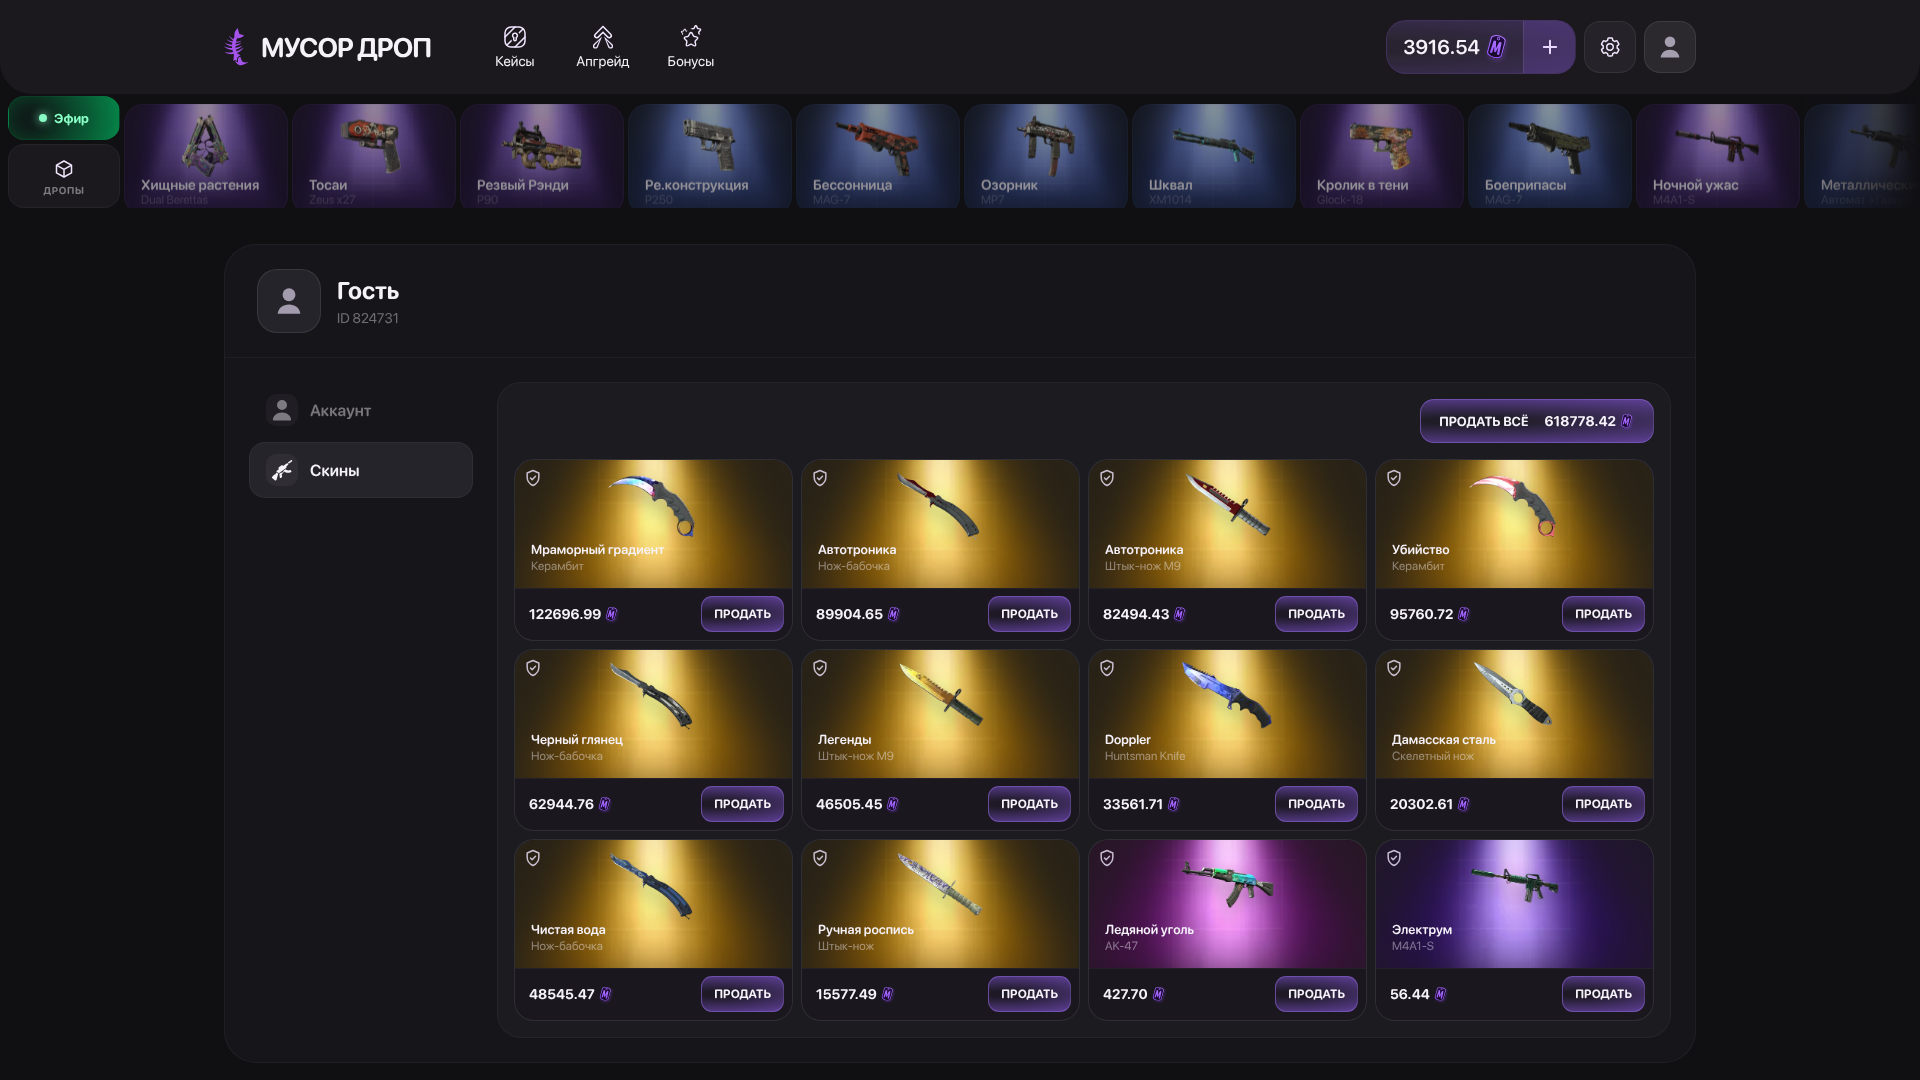Open settings gear icon

[1610, 47]
